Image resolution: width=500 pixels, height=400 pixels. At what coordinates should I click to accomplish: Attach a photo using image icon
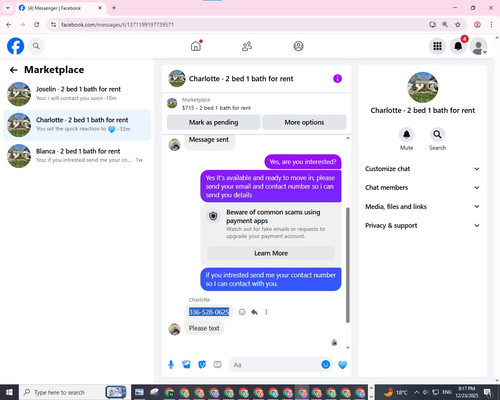[x=186, y=365]
